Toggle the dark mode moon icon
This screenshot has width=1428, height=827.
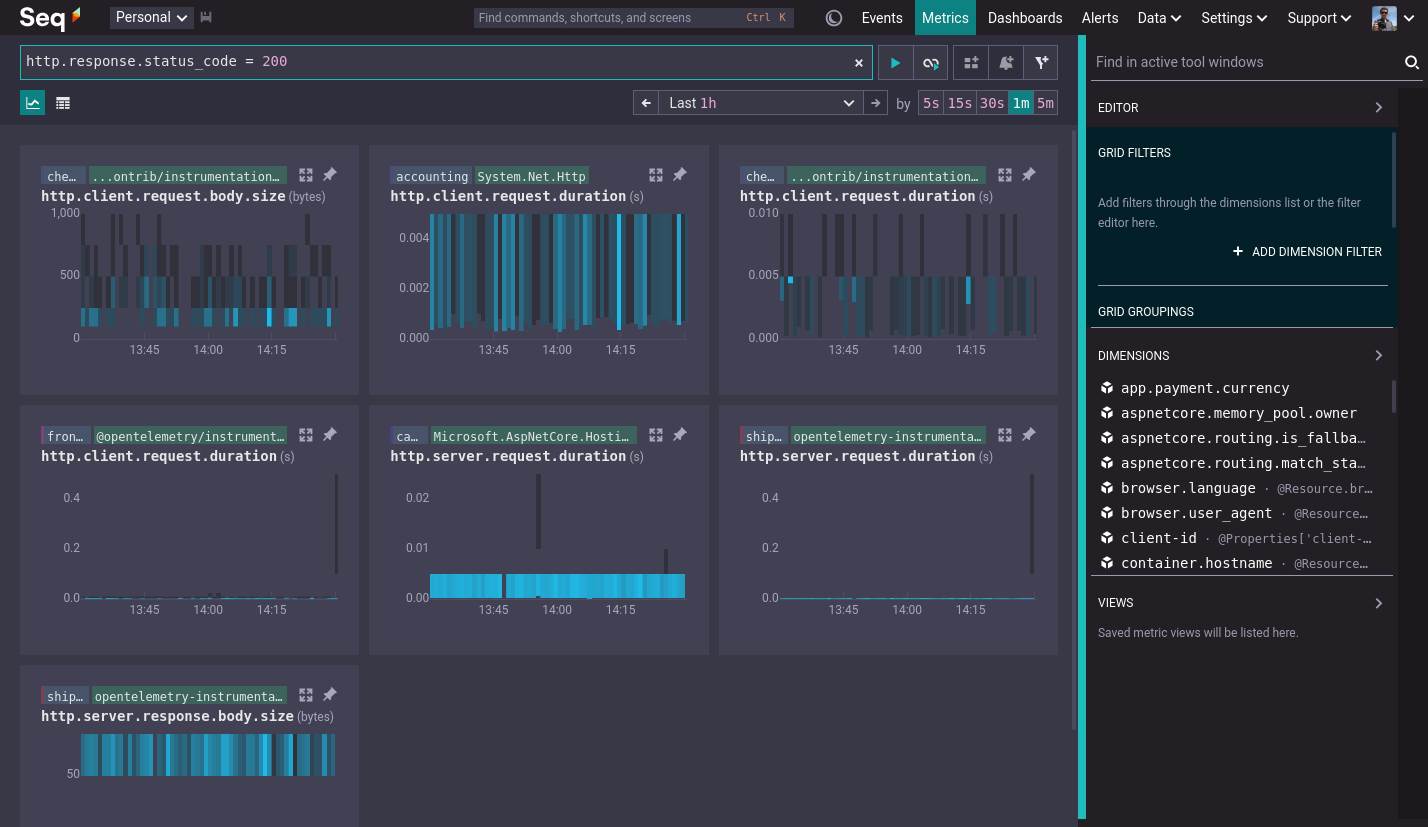(834, 18)
